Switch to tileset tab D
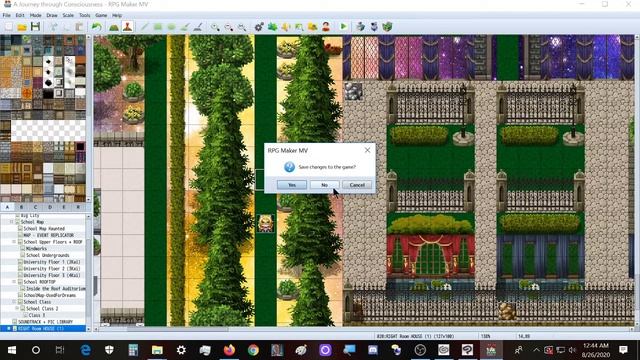Screen dimensions: 640x360 click(x=50, y=207)
